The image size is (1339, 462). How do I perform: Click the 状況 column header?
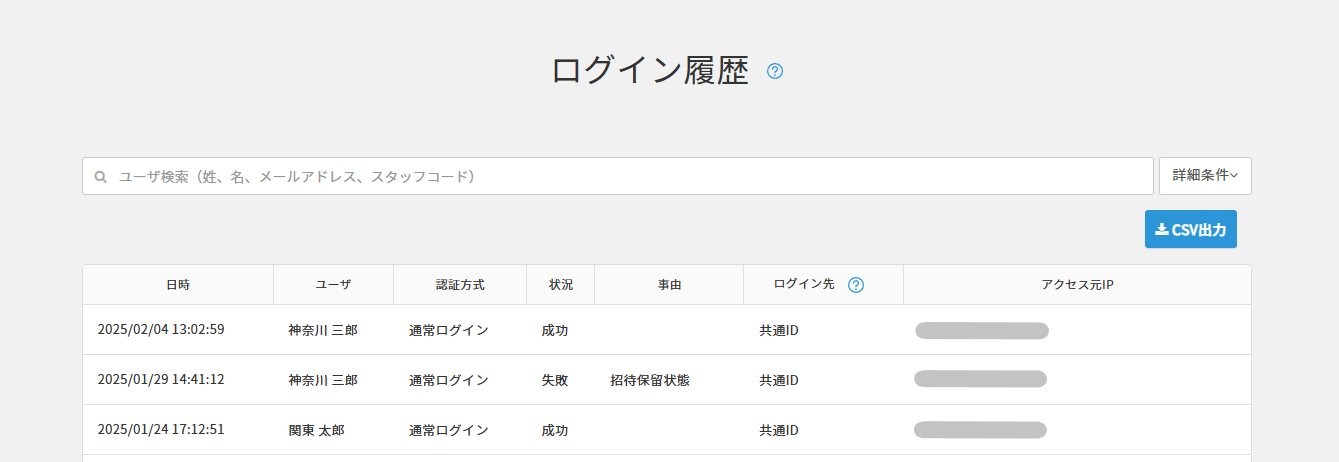click(x=560, y=285)
